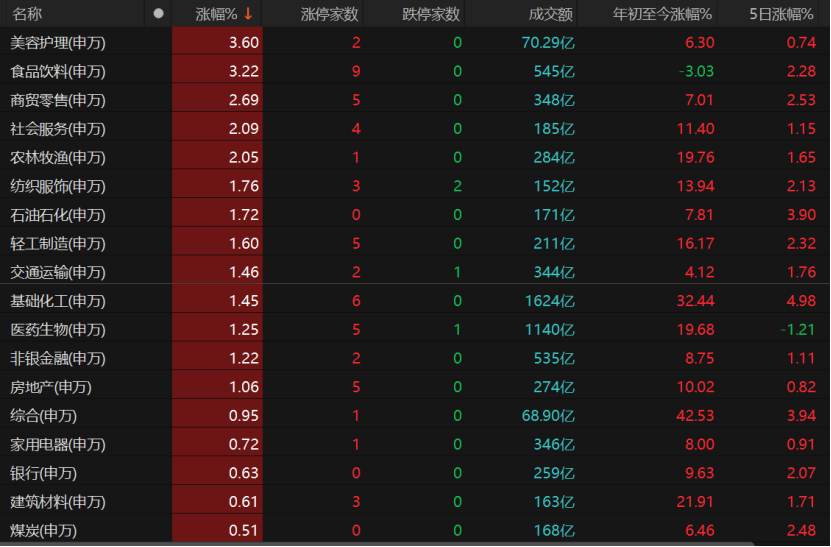
Task: Sort by 涨幅% column header
Action: tap(217, 14)
